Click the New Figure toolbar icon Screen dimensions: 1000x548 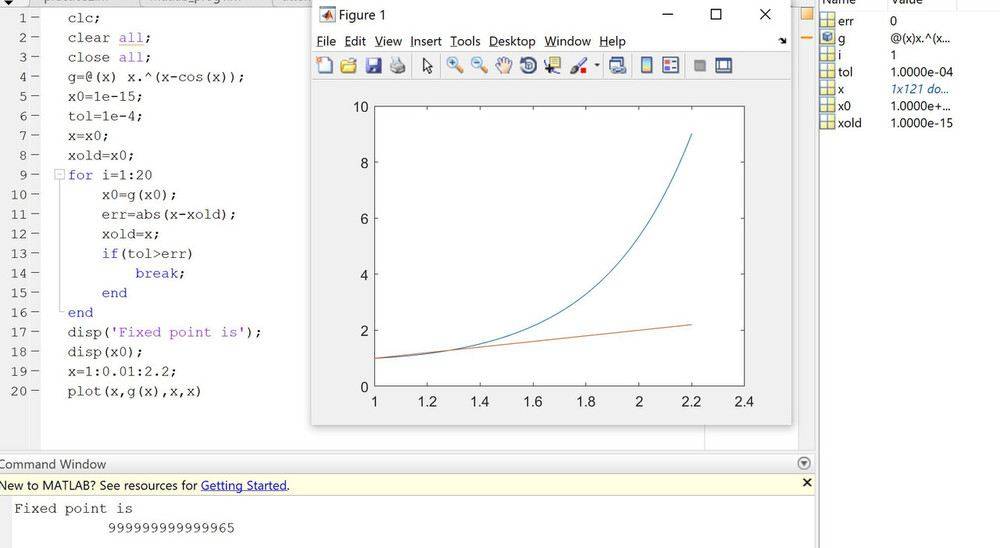coord(325,66)
